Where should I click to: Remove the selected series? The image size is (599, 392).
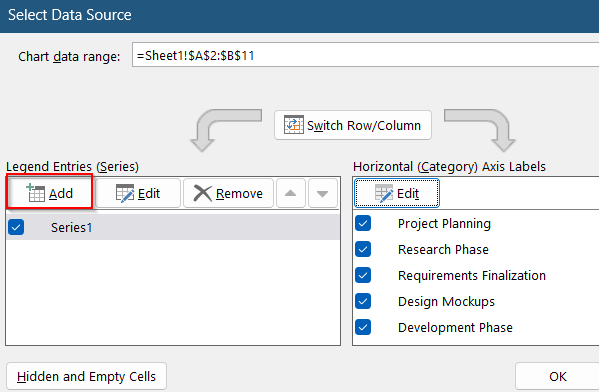pyautogui.click(x=228, y=193)
